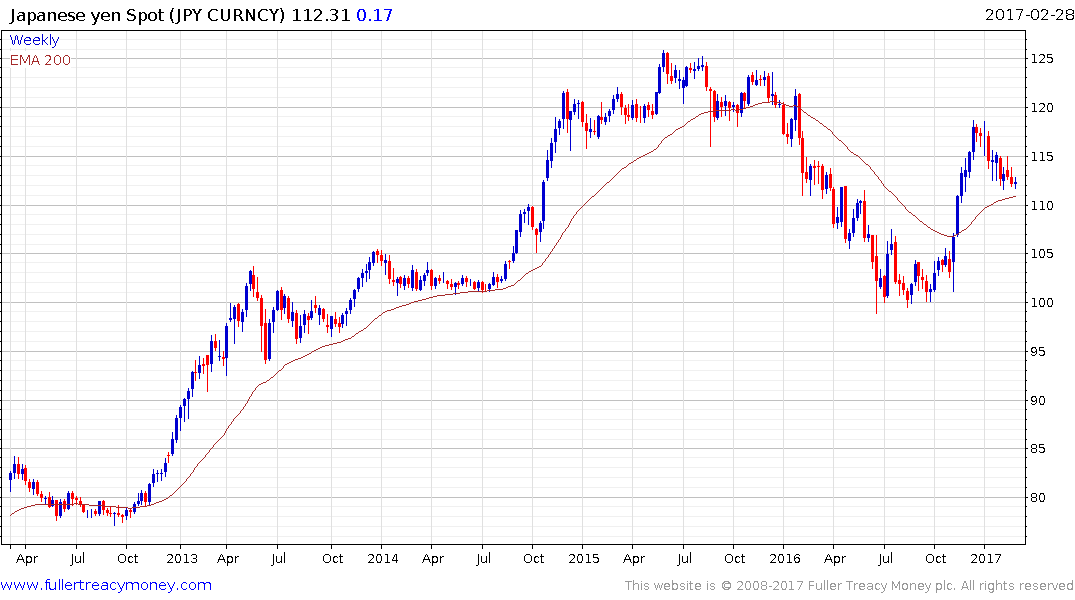Click the 90 price axis label
Screen dimensions: 1075x600
pyautogui.click(x=1039, y=400)
